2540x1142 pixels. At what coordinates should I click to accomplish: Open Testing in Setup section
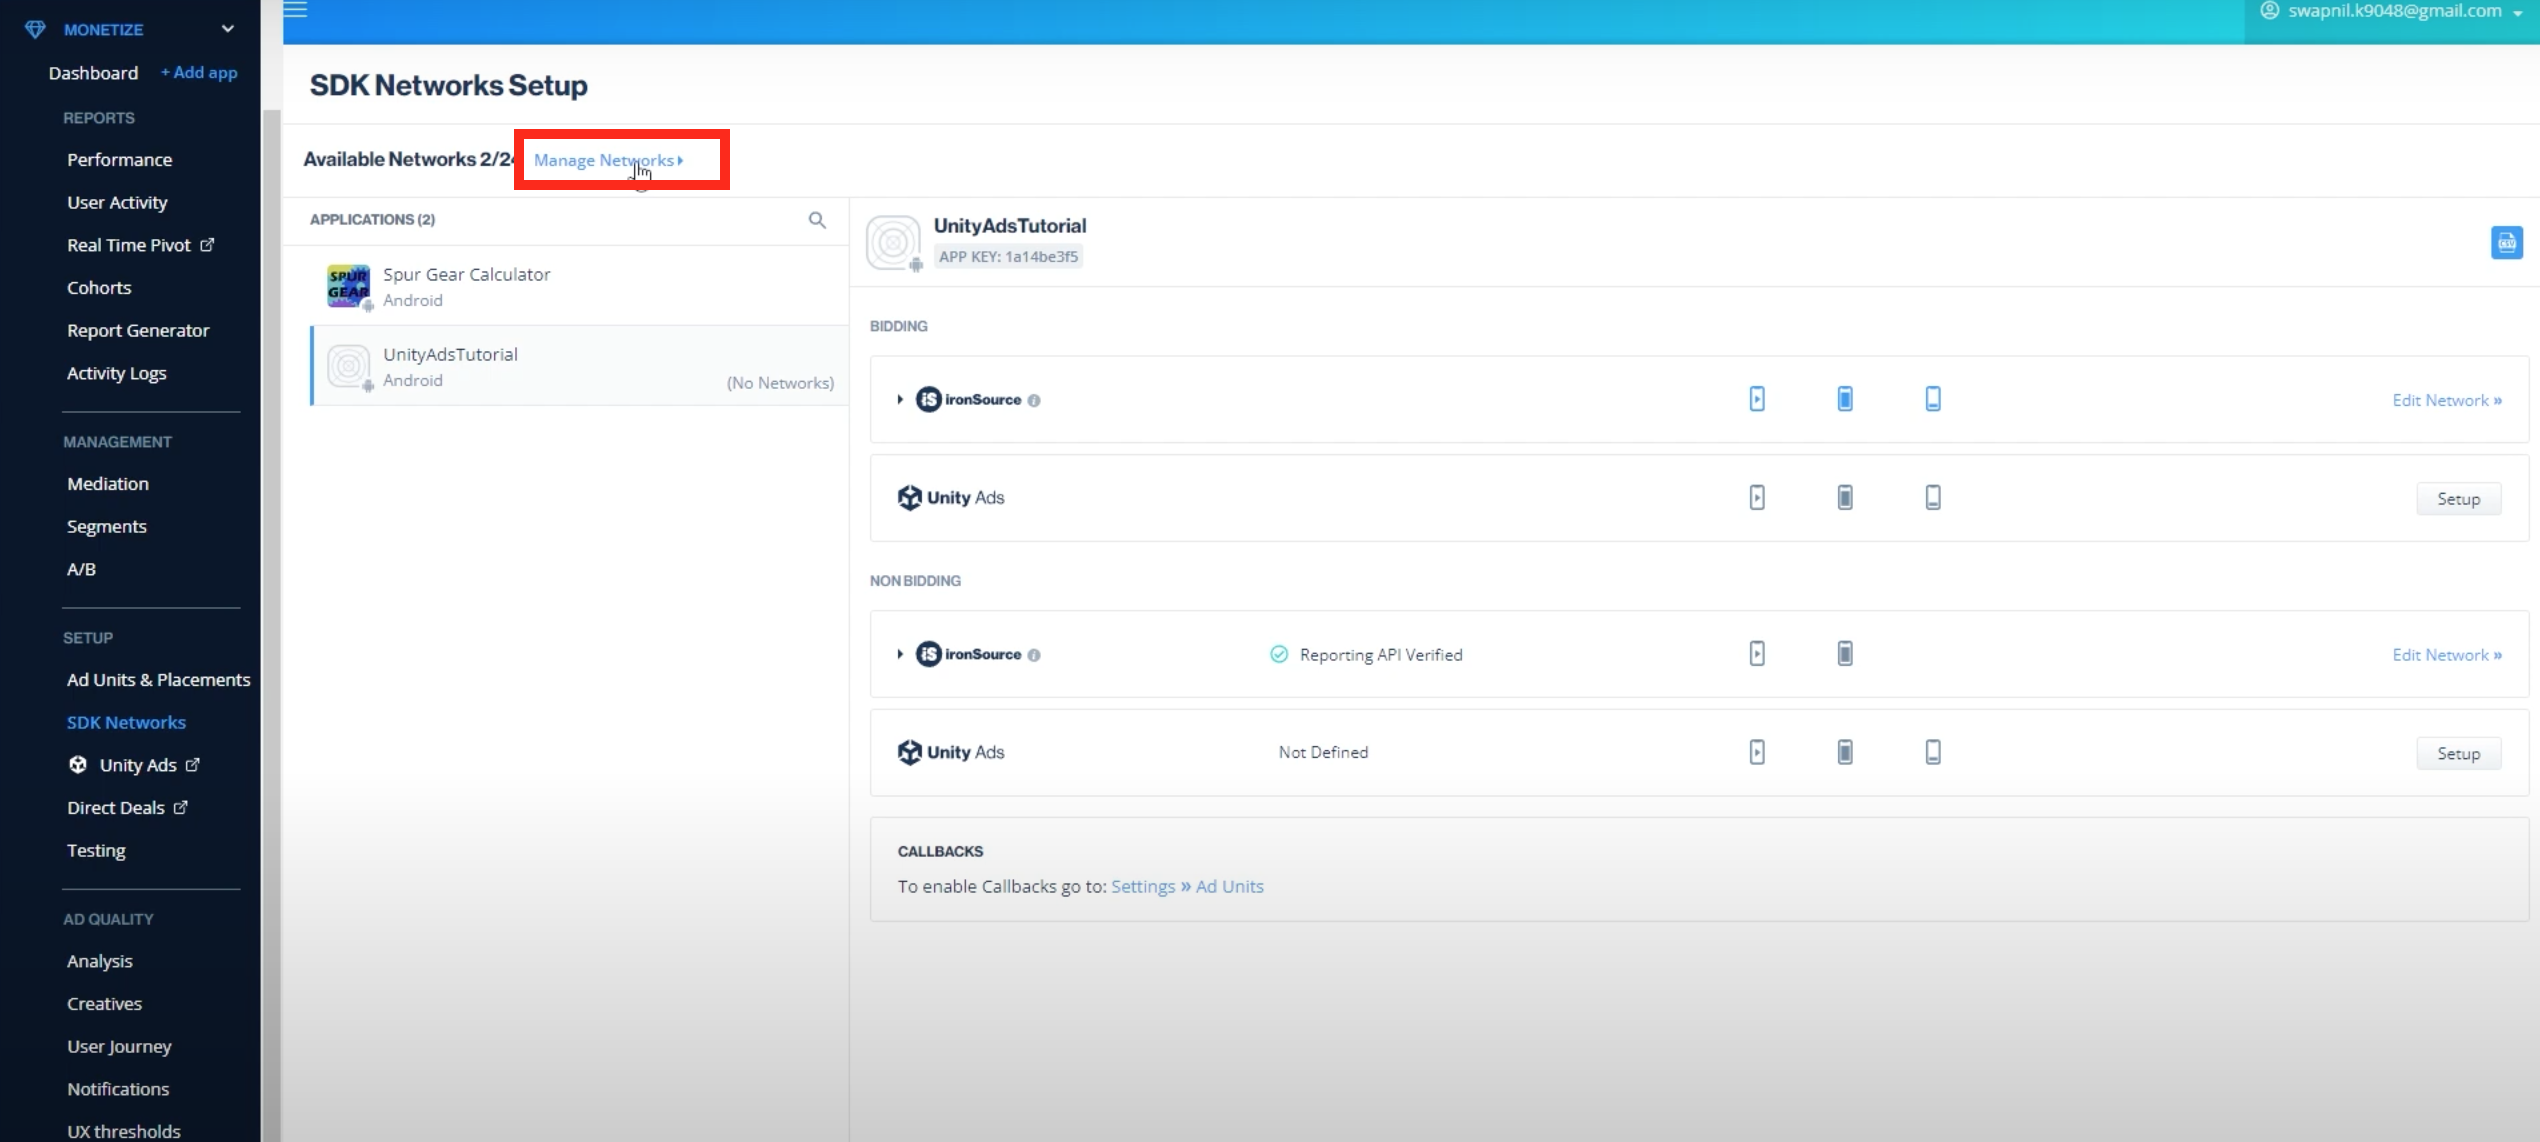pos(96,851)
